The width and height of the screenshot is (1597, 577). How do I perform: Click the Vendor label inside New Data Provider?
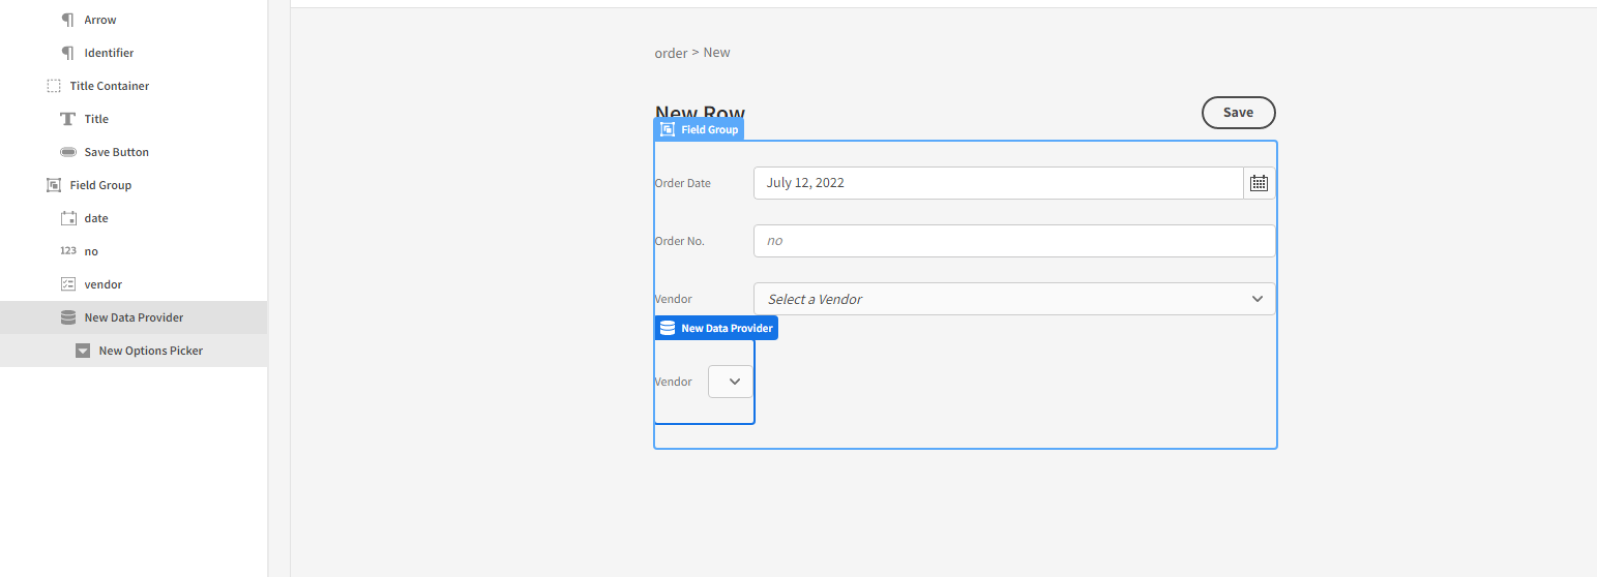[673, 382]
